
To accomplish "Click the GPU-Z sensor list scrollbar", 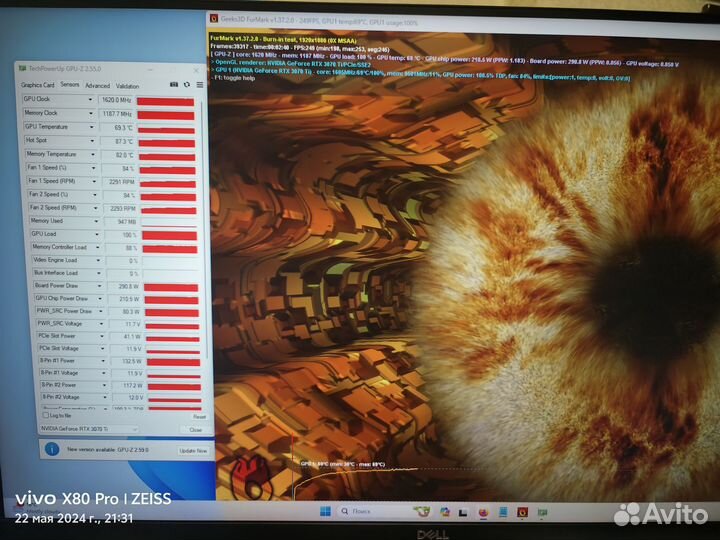I will pos(204,230).
